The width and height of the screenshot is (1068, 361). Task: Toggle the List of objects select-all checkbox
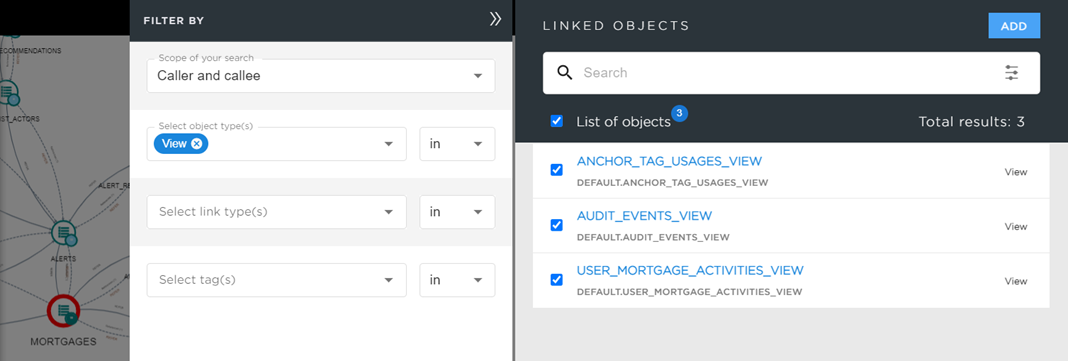click(x=556, y=121)
